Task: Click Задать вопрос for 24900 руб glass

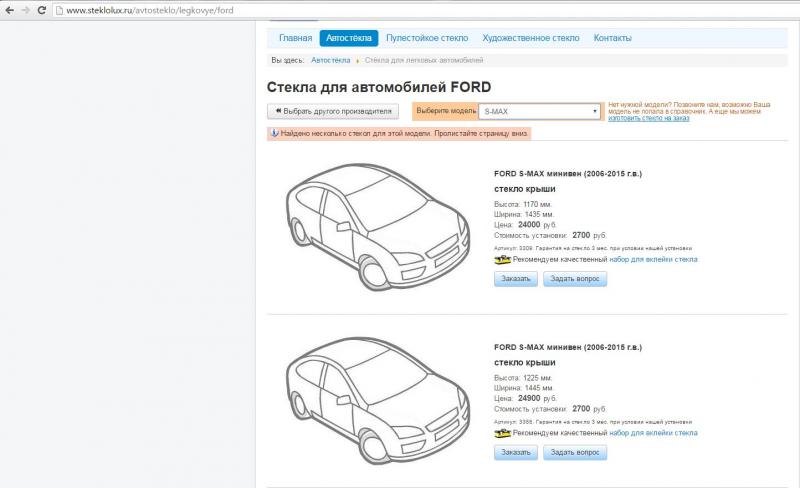Action: pos(575,452)
